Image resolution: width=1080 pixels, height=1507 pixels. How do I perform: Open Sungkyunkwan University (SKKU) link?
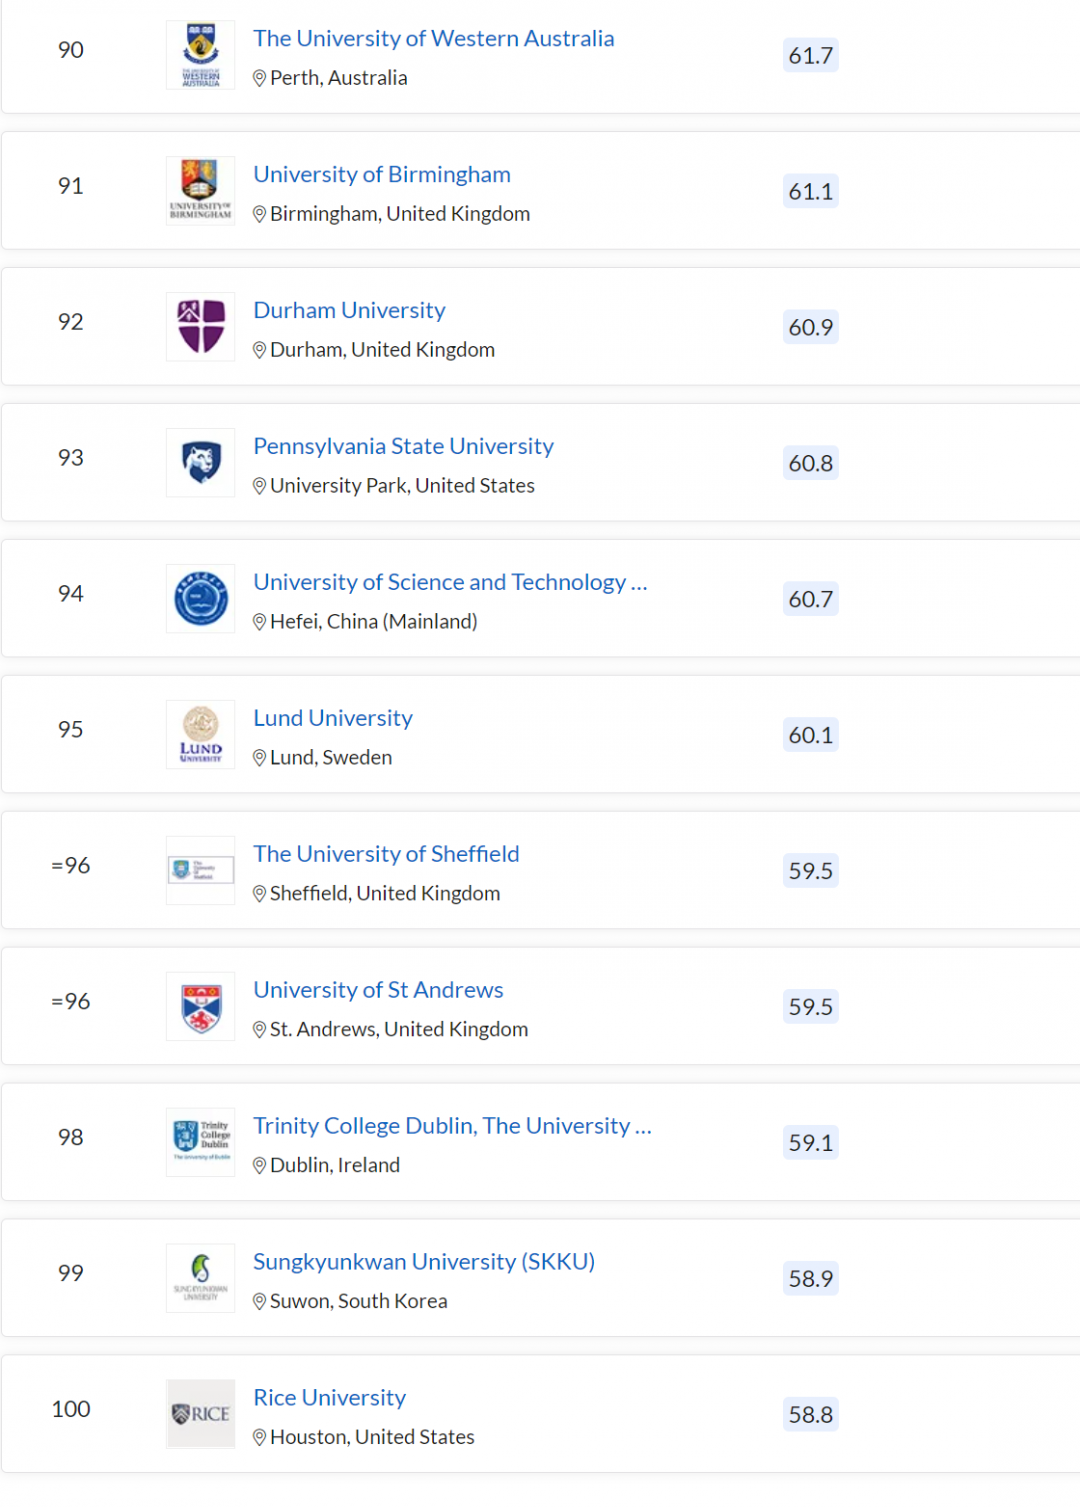(424, 1262)
